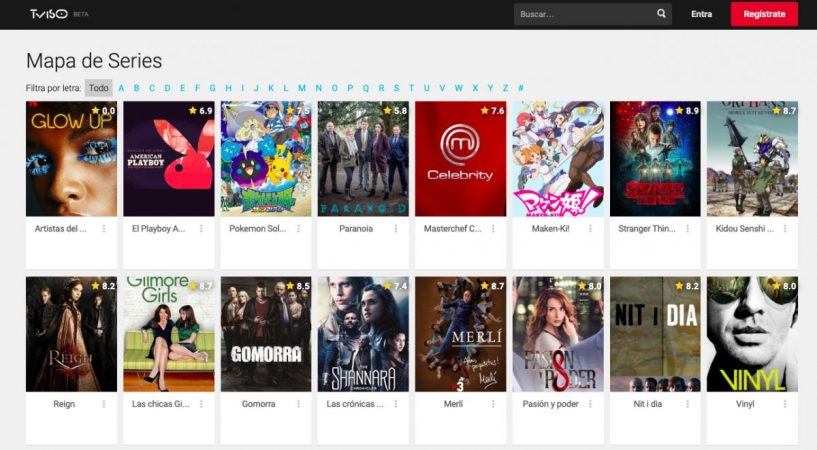Open options menu for Stranger Things card
Image resolution: width=817 pixels, height=450 pixels.
click(x=688, y=229)
